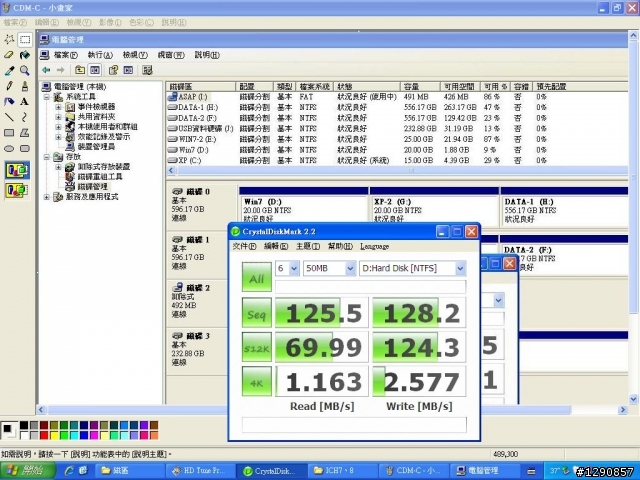
Task: Choose the Curve tool in Paint
Action: pos(25,117)
